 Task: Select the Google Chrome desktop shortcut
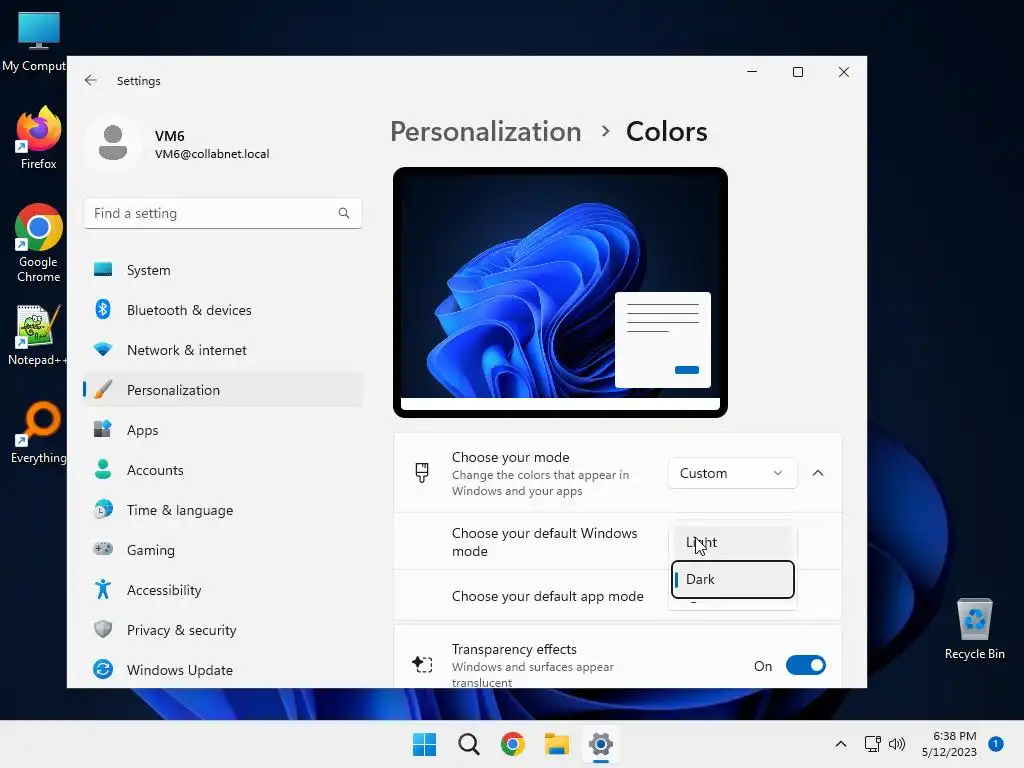click(x=39, y=243)
